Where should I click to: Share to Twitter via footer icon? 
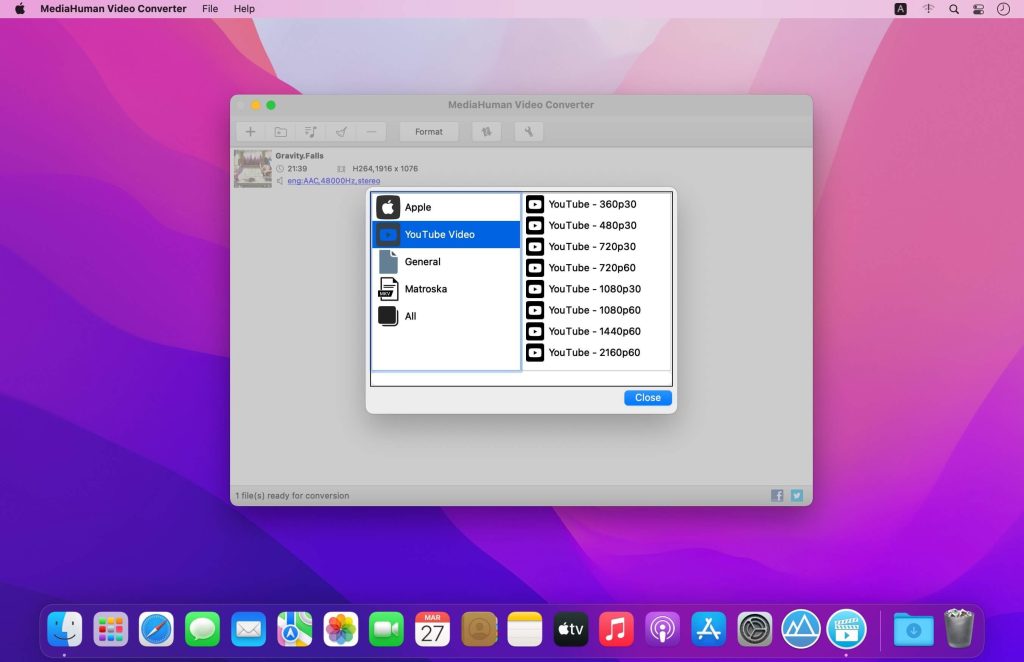(797, 495)
